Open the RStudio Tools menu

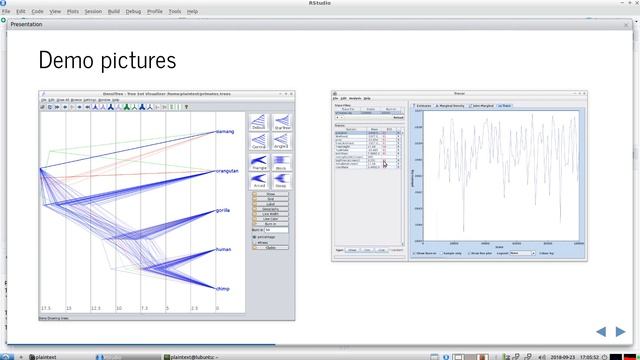pos(175,11)
